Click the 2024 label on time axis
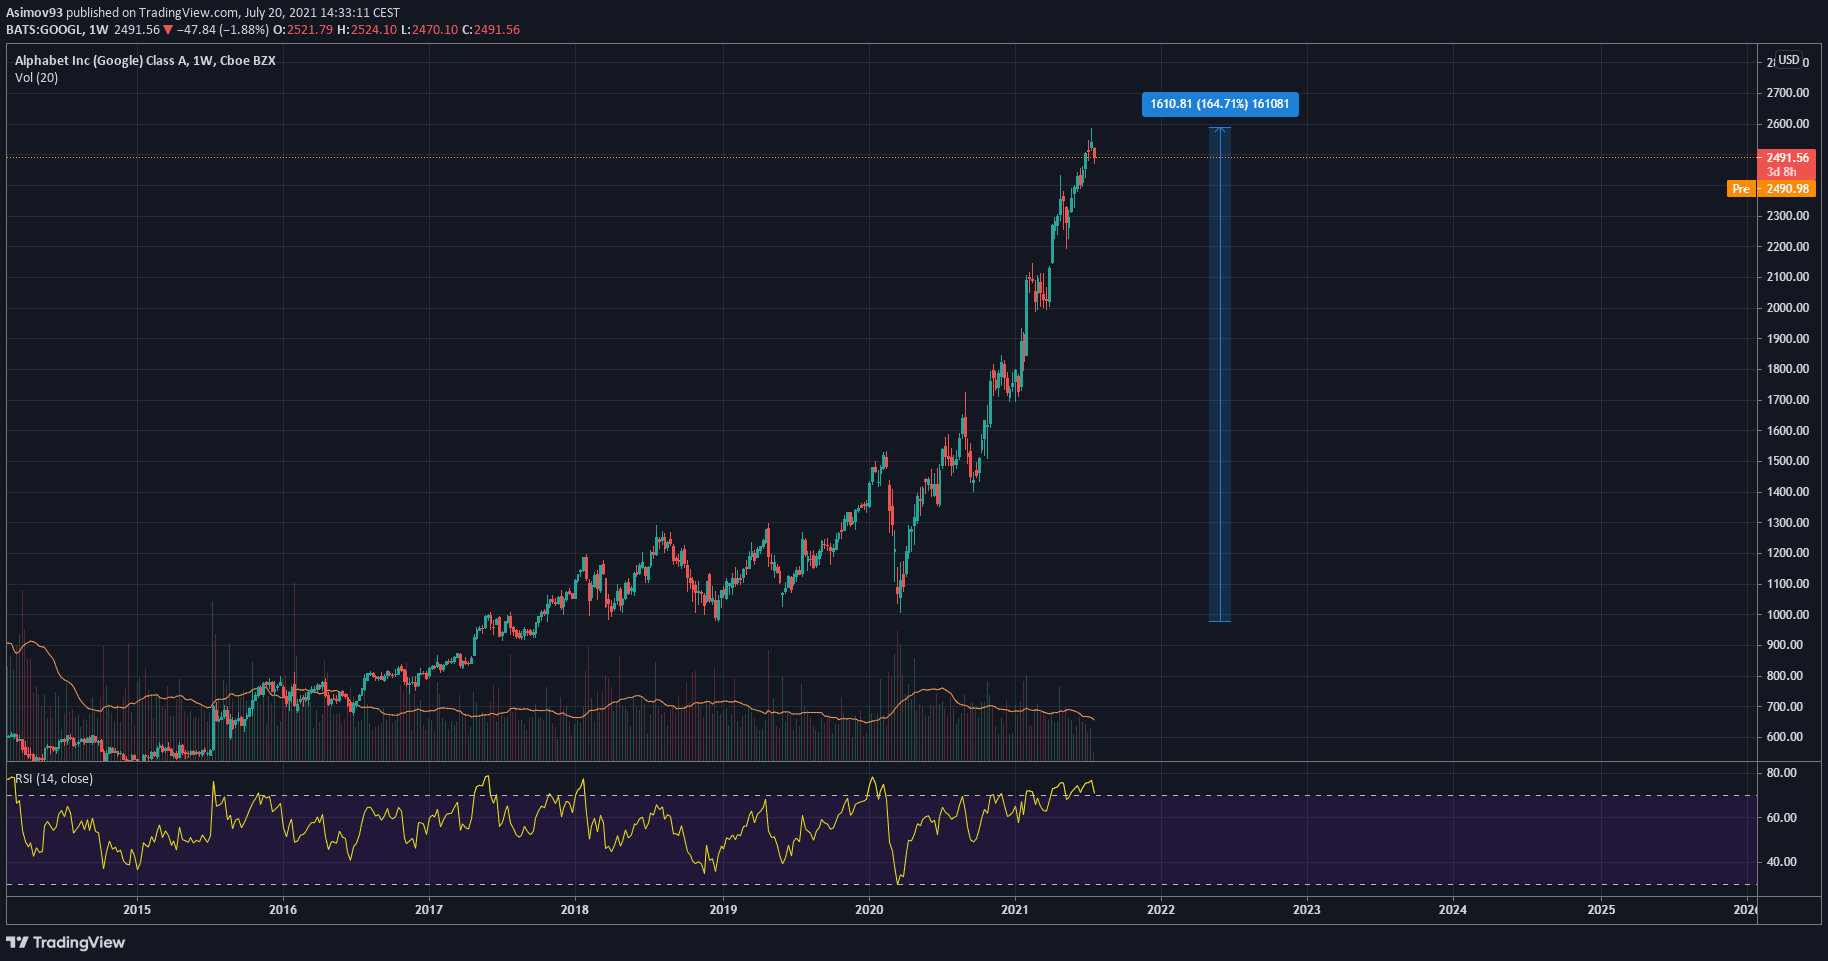 pos(1452,910)
